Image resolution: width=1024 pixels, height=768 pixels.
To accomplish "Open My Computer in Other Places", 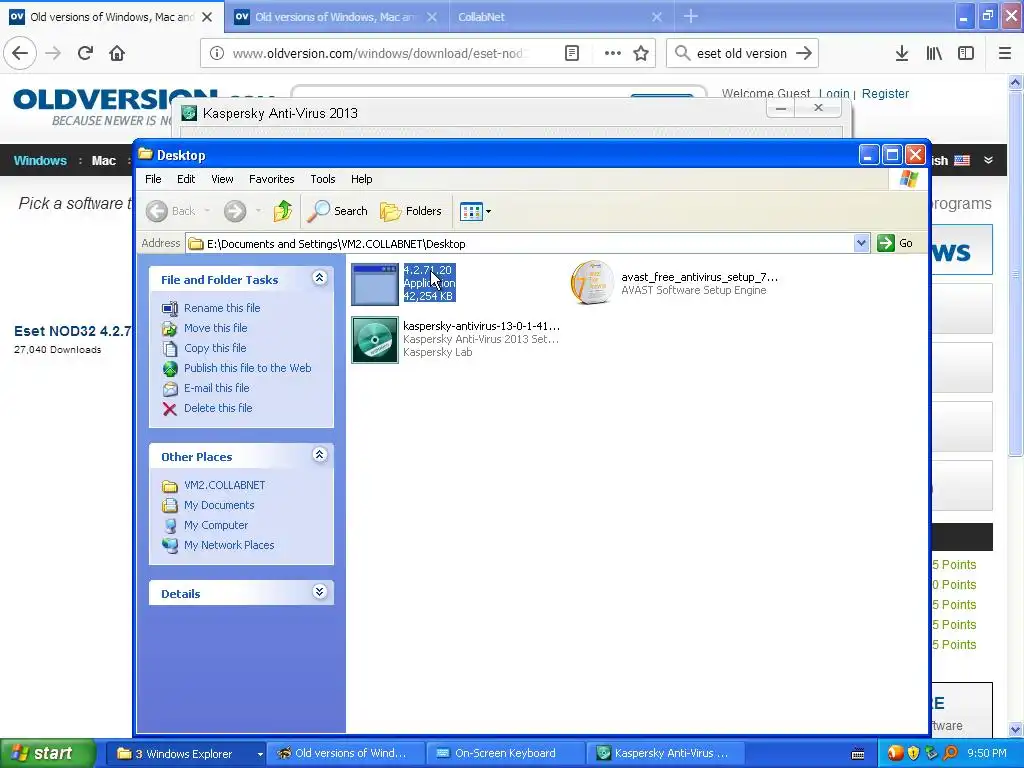I will pos(216,525).
